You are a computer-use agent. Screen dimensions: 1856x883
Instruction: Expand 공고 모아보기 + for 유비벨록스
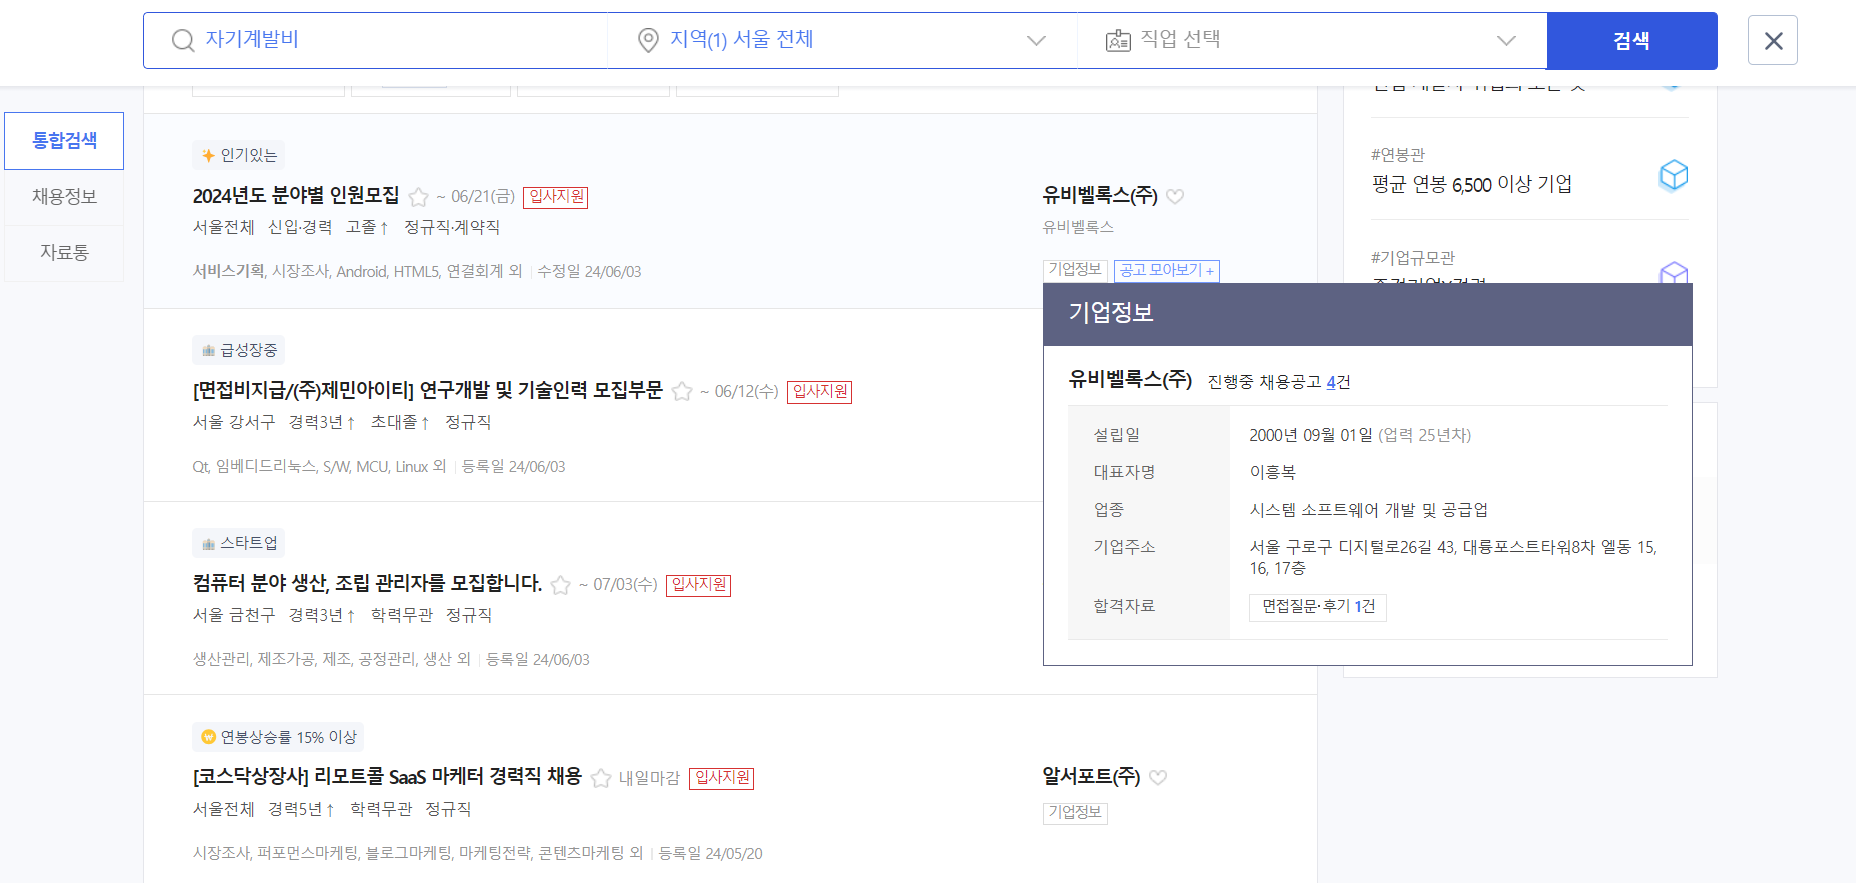(1167, 271)
